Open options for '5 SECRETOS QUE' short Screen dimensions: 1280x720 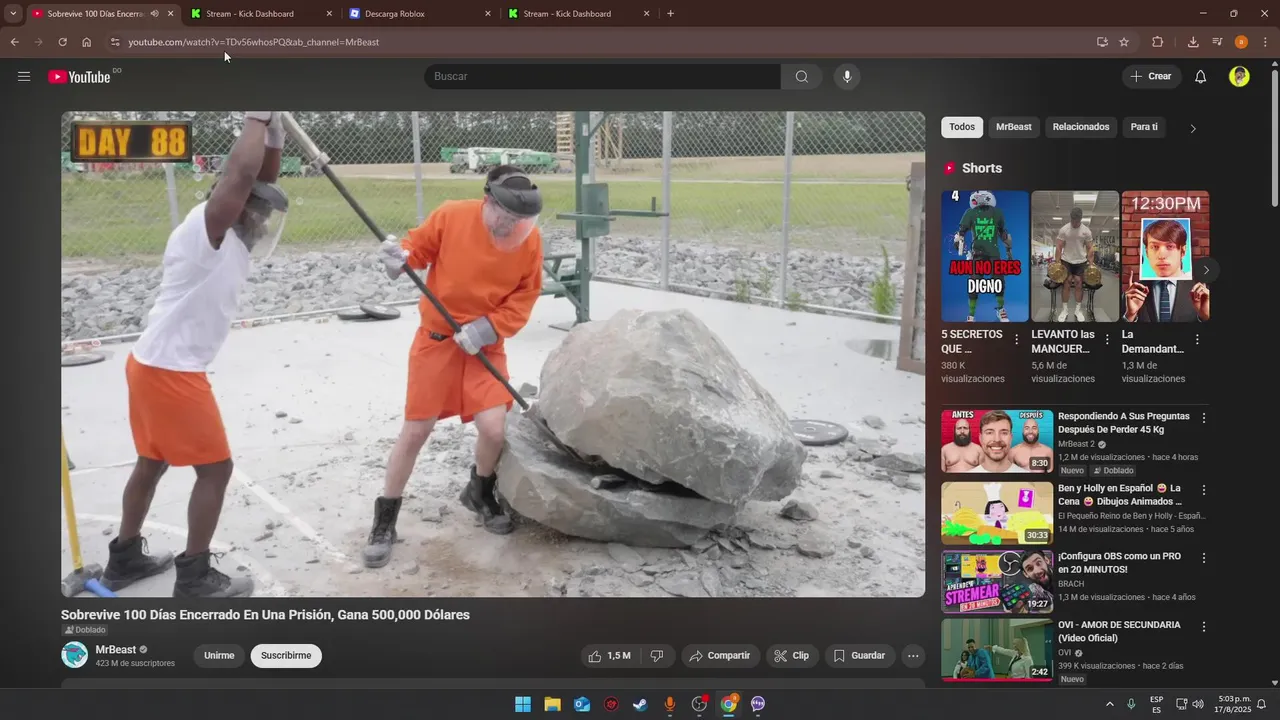(1017, 340)
